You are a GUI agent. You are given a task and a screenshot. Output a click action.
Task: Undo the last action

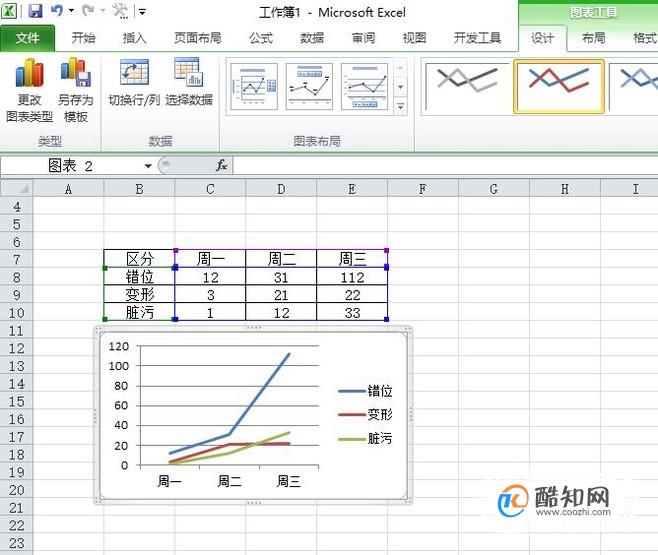tap(57, 11)
